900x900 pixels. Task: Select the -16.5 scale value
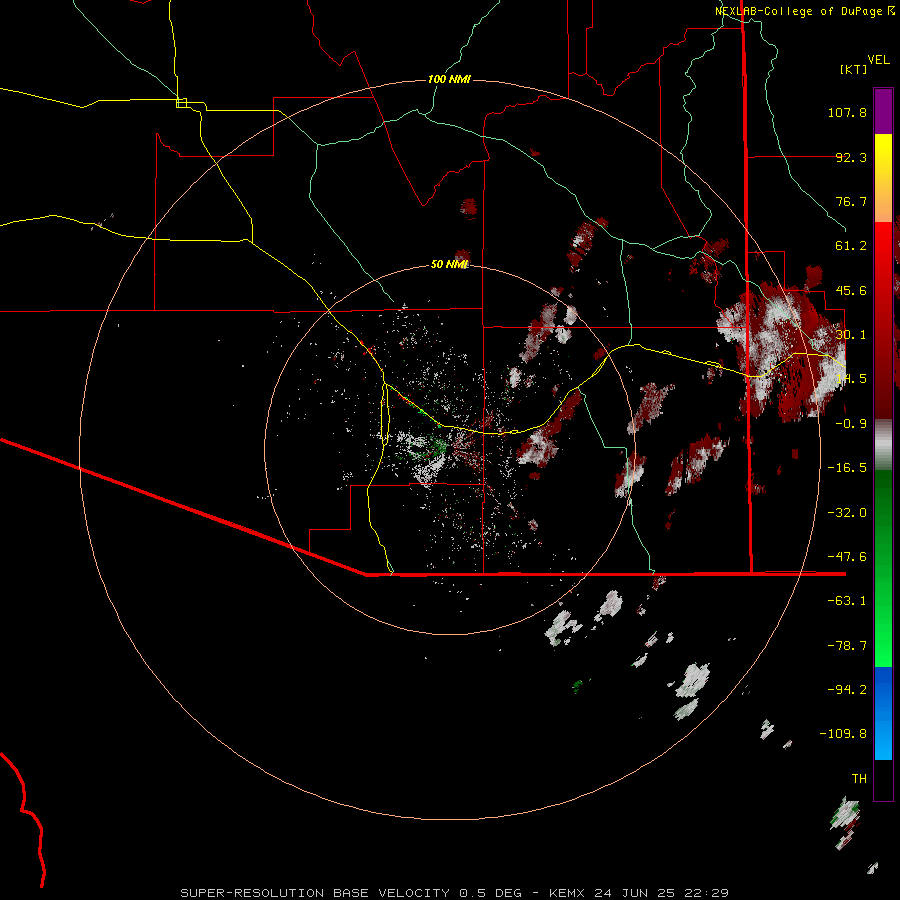847,468
